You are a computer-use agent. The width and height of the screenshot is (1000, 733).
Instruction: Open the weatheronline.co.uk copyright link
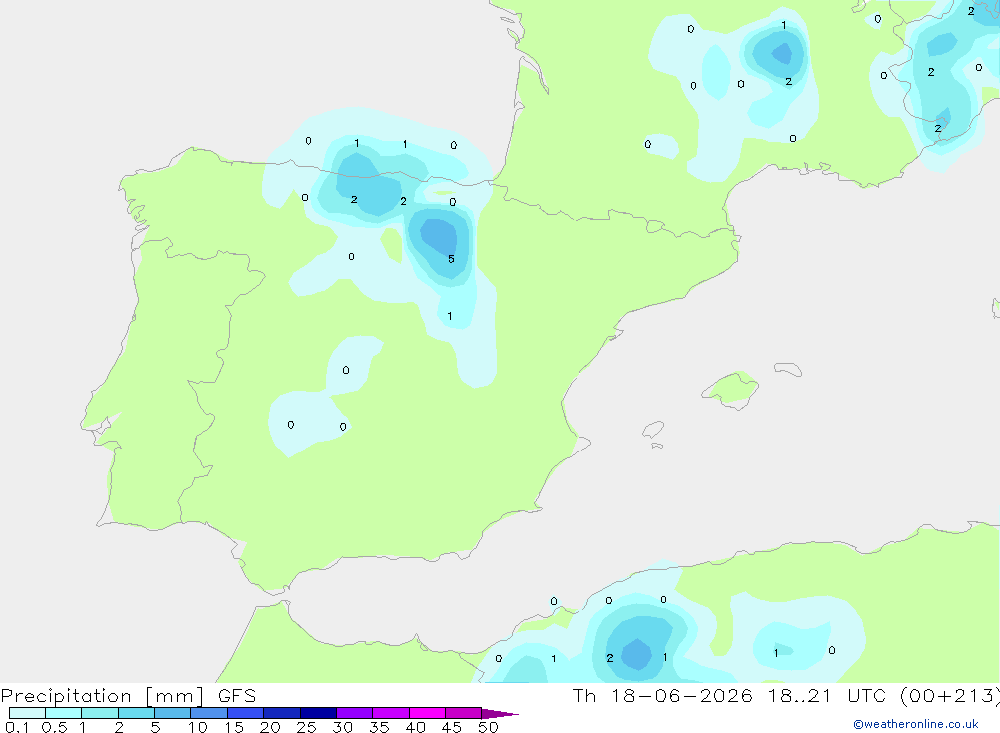click(x=916, y=724)
